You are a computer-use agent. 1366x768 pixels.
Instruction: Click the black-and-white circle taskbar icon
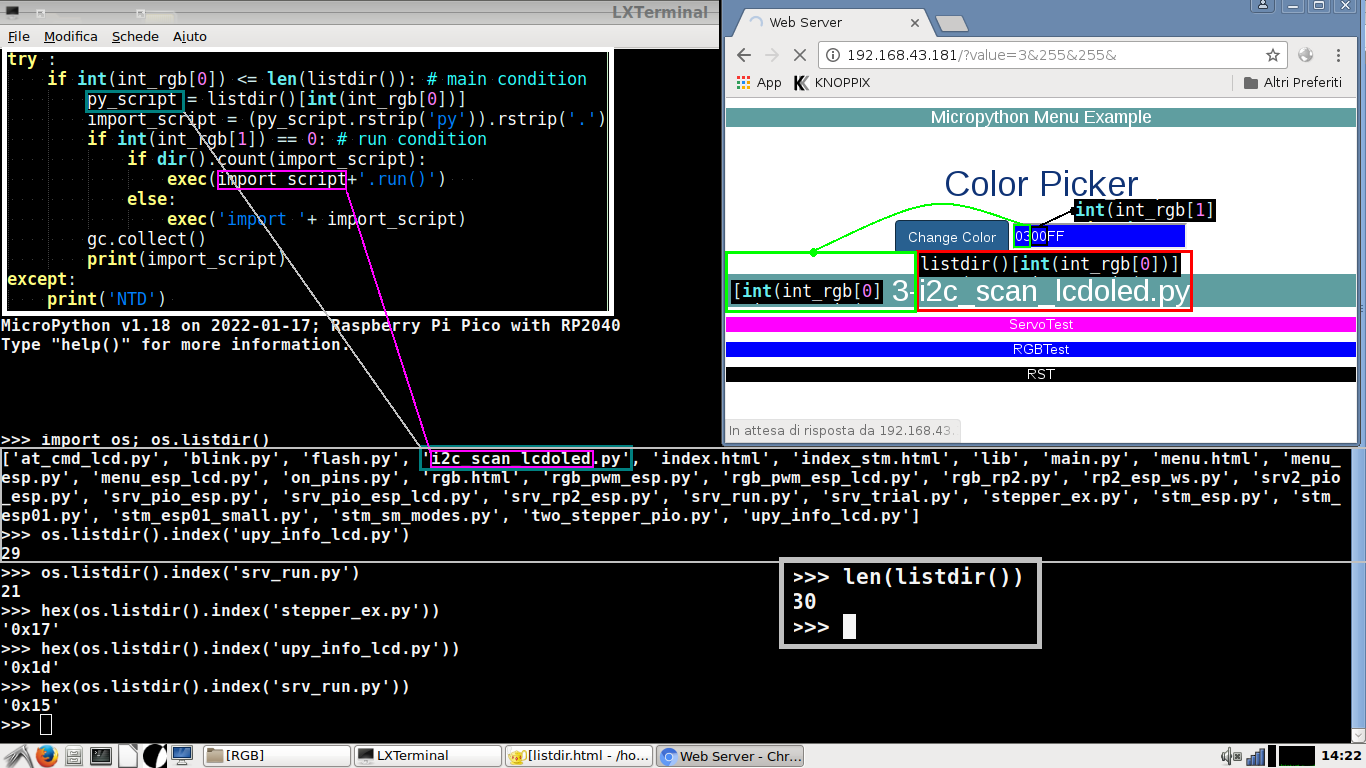click(x=154, y=756)
